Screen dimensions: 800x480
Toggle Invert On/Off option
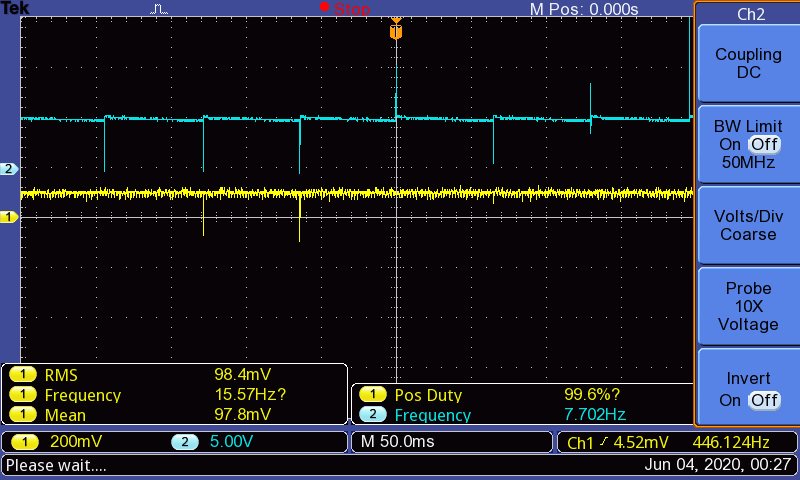[748, 387]
